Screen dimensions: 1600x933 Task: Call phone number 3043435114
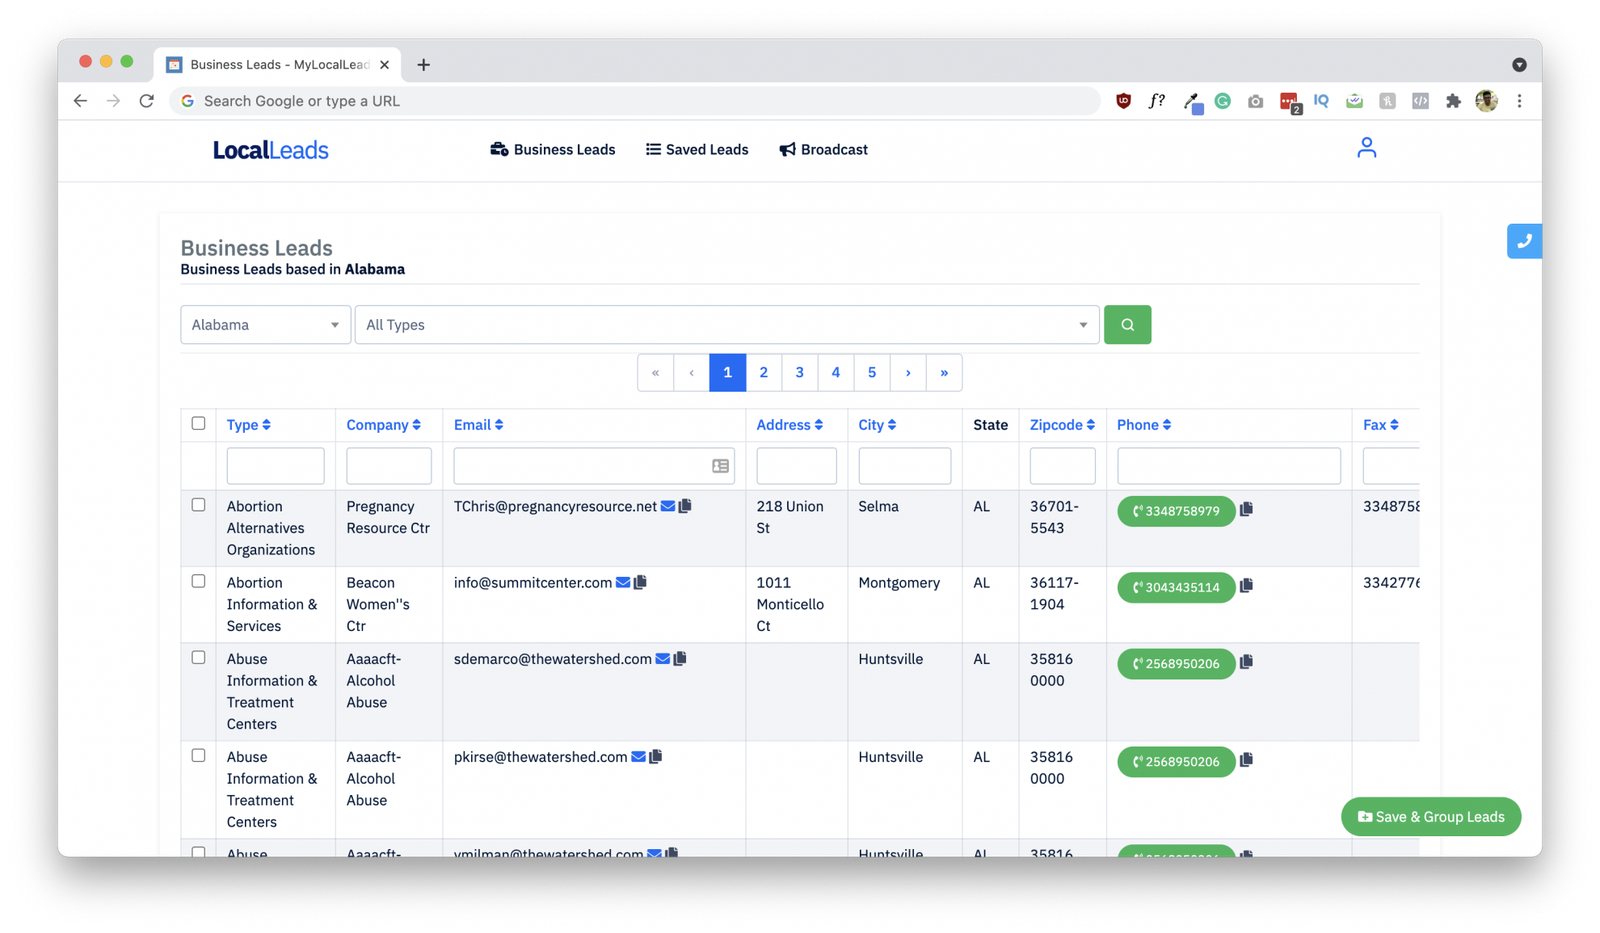coord(1176,587)
